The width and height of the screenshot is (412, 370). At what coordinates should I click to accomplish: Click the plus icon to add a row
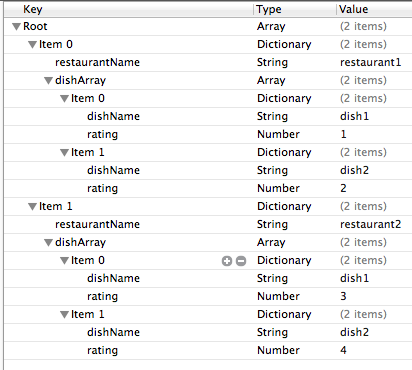pyautogui.click(x=227, y=261)
